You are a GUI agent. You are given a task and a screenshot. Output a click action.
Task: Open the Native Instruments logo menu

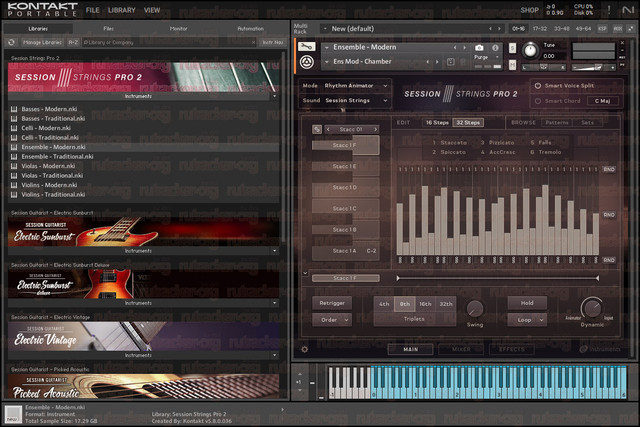point(628,10)
